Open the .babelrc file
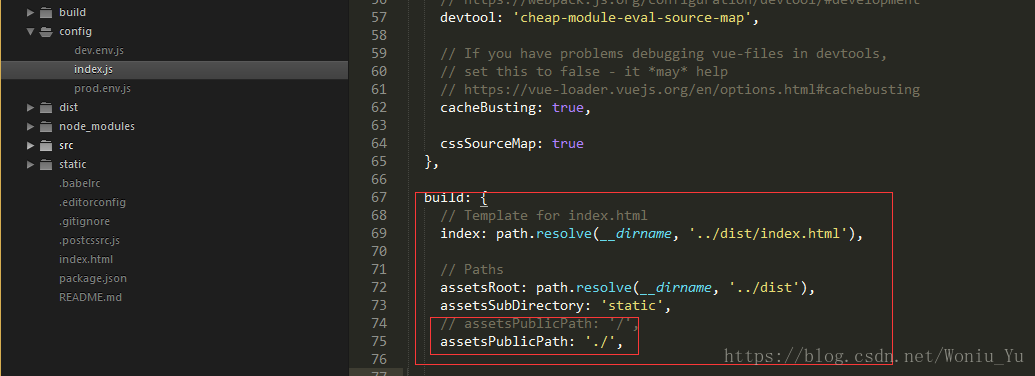 pos(80,183)
